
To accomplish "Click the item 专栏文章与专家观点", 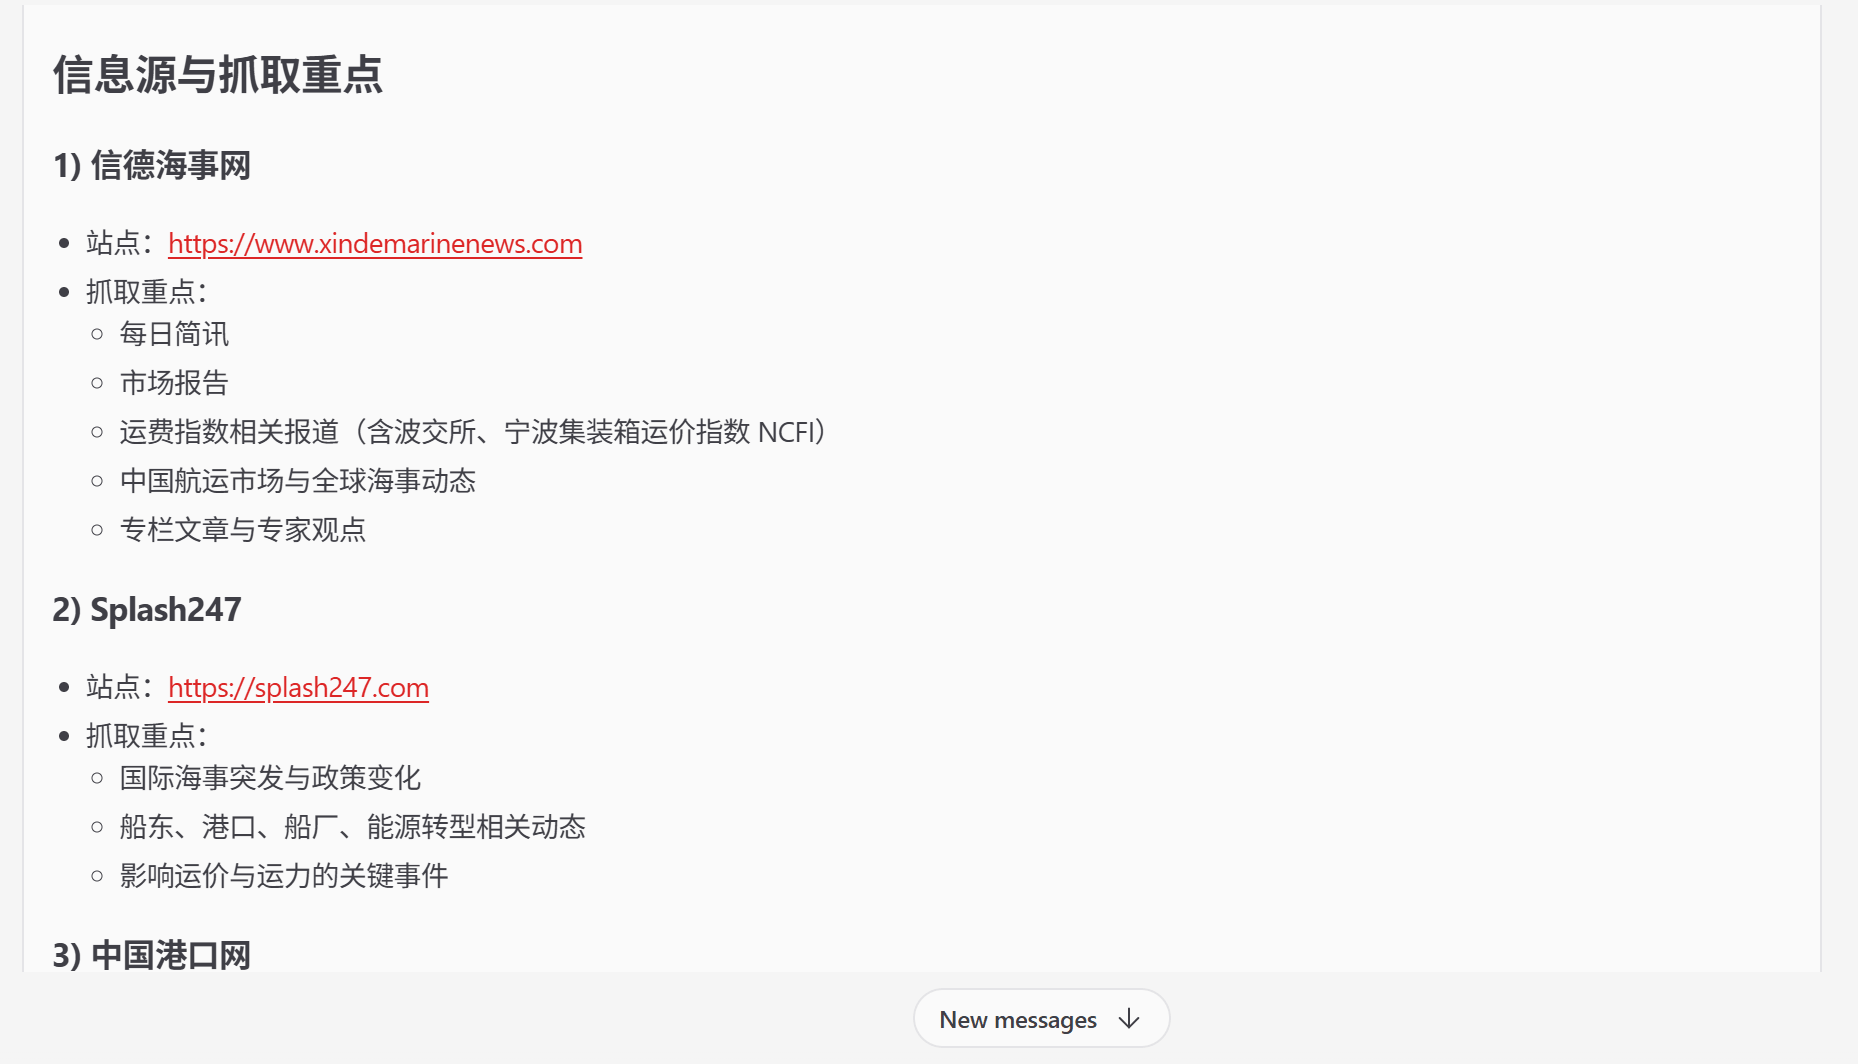I will pos(243,529).
